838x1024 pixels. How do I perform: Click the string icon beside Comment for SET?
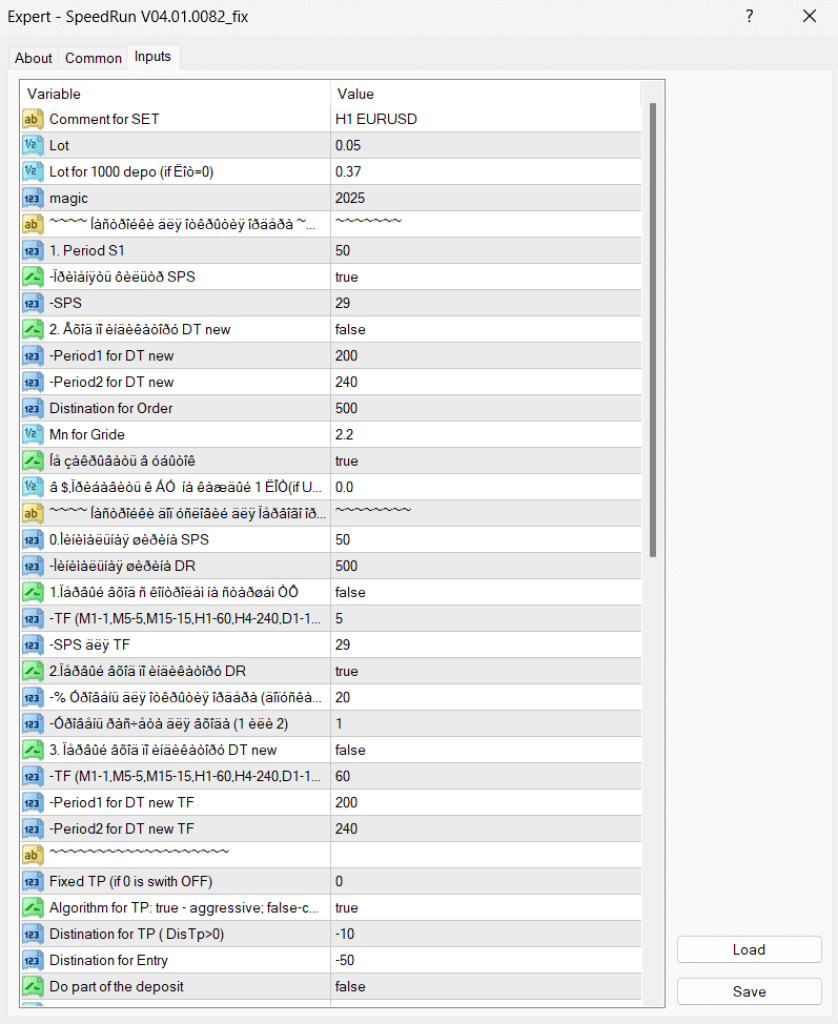[32, 120]
